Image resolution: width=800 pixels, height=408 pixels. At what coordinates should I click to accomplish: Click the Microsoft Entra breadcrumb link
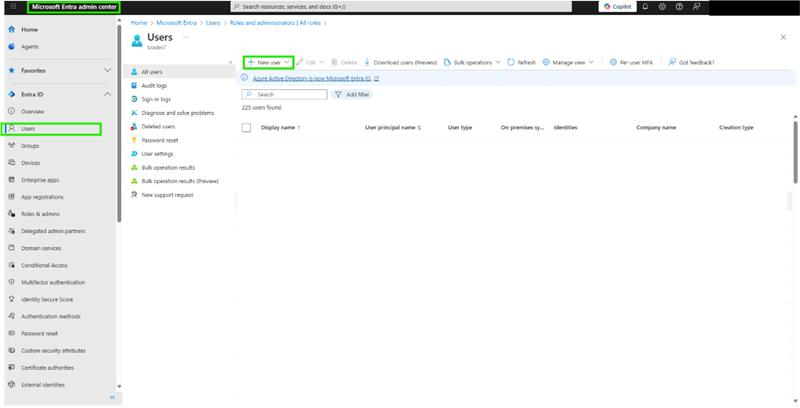(x=176, y=23)
